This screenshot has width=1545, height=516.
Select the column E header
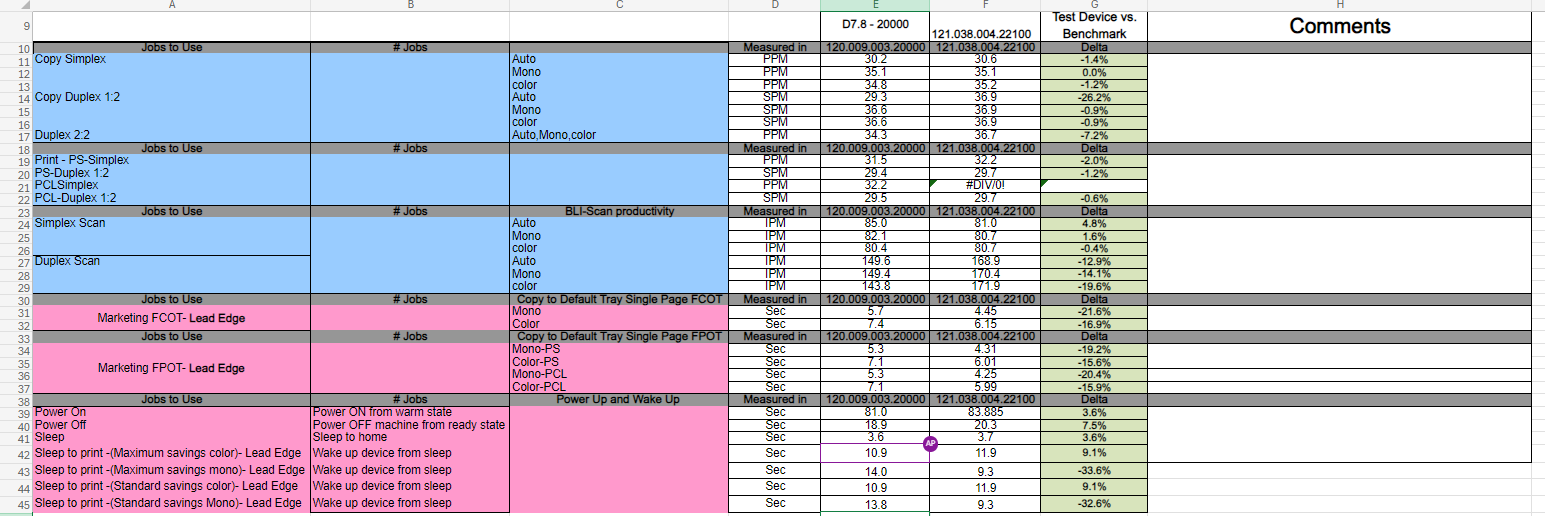(875, 5)
